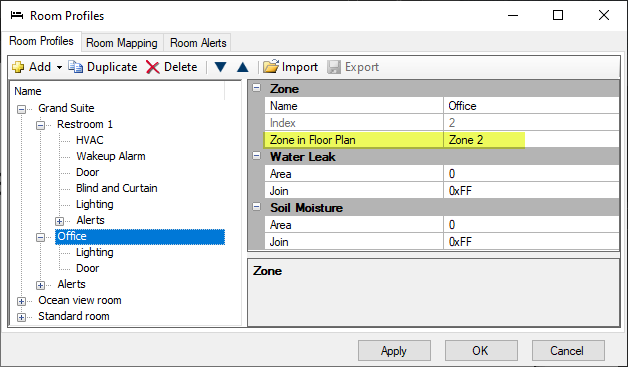Click the OK button

pos(481,351)
